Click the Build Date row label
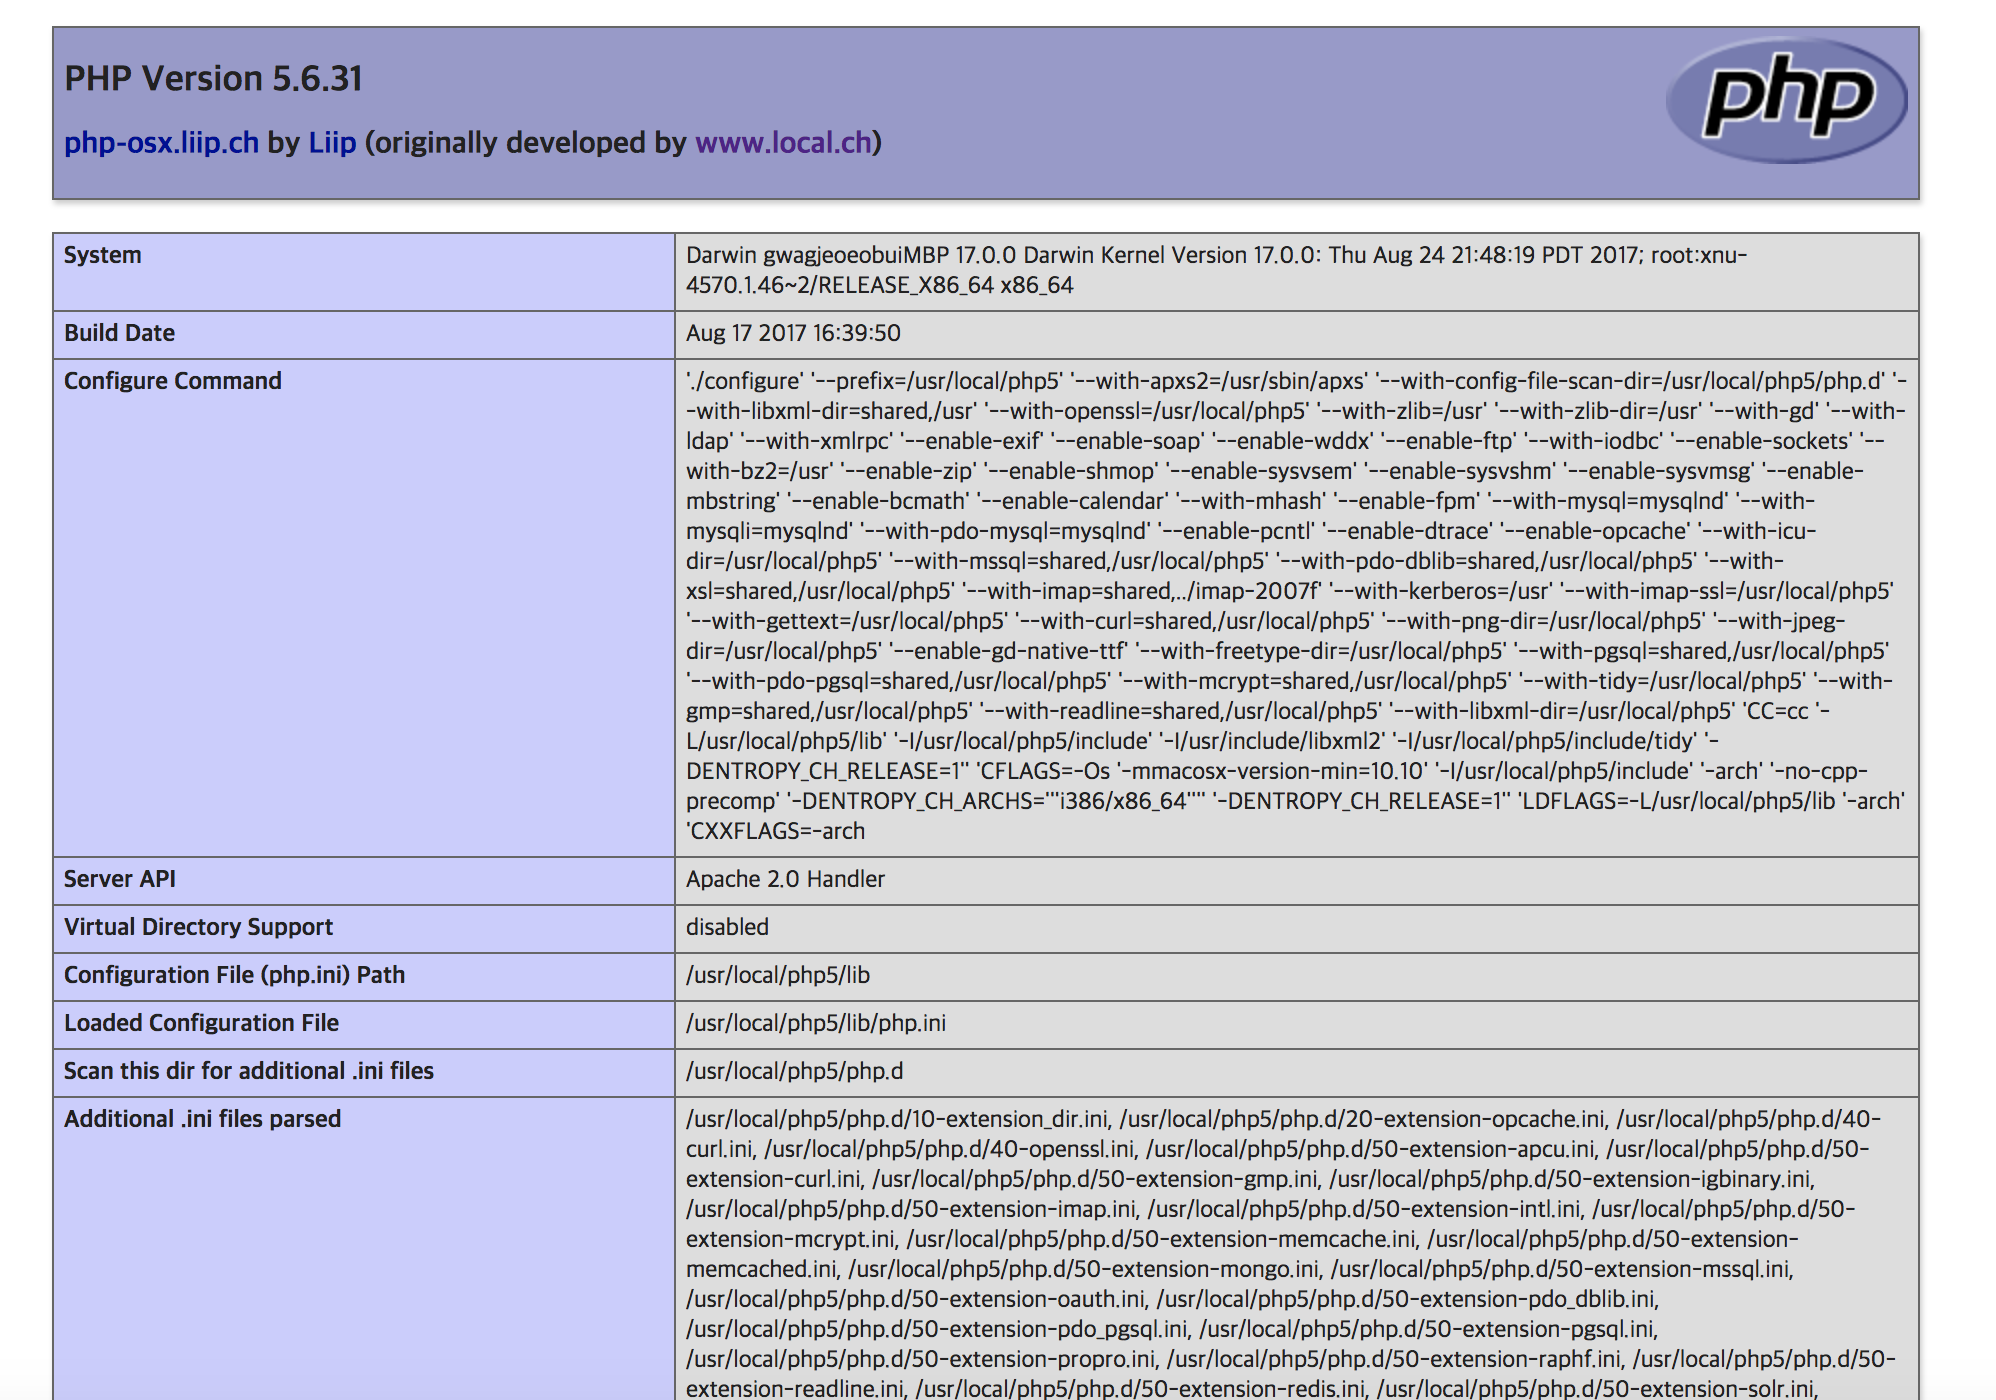The width and height of the screenshot is (1996, 1400). click(x=119, y=333)
